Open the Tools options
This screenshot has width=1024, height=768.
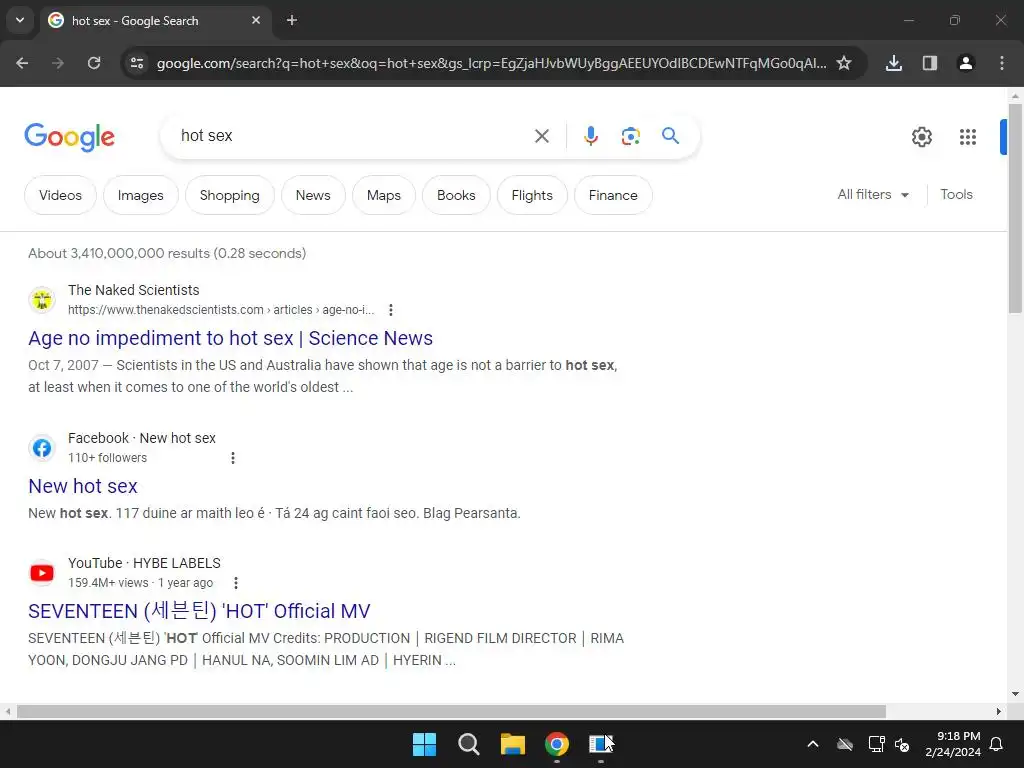[956, 195]
